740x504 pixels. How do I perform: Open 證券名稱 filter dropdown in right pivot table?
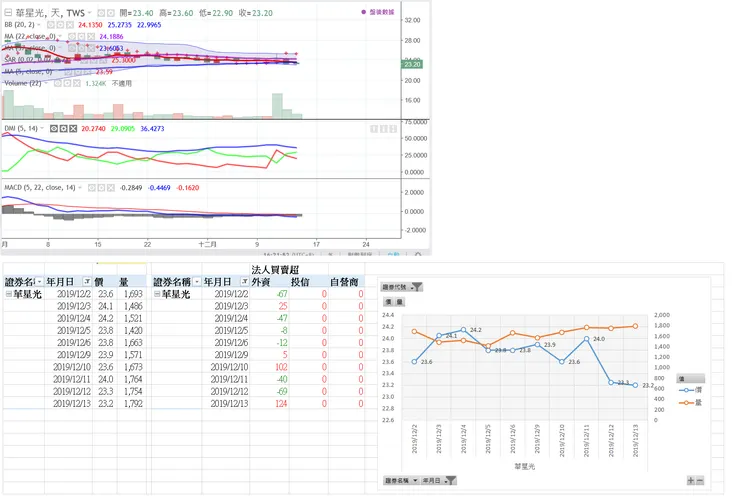click(x=197, y=282)
